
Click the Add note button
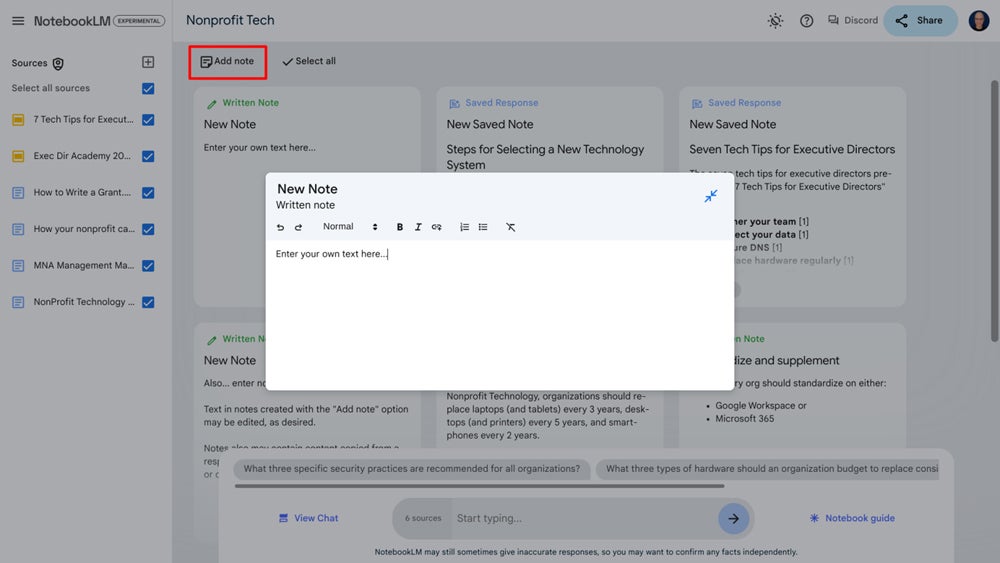pyautogui.click(x=227, y=61)
